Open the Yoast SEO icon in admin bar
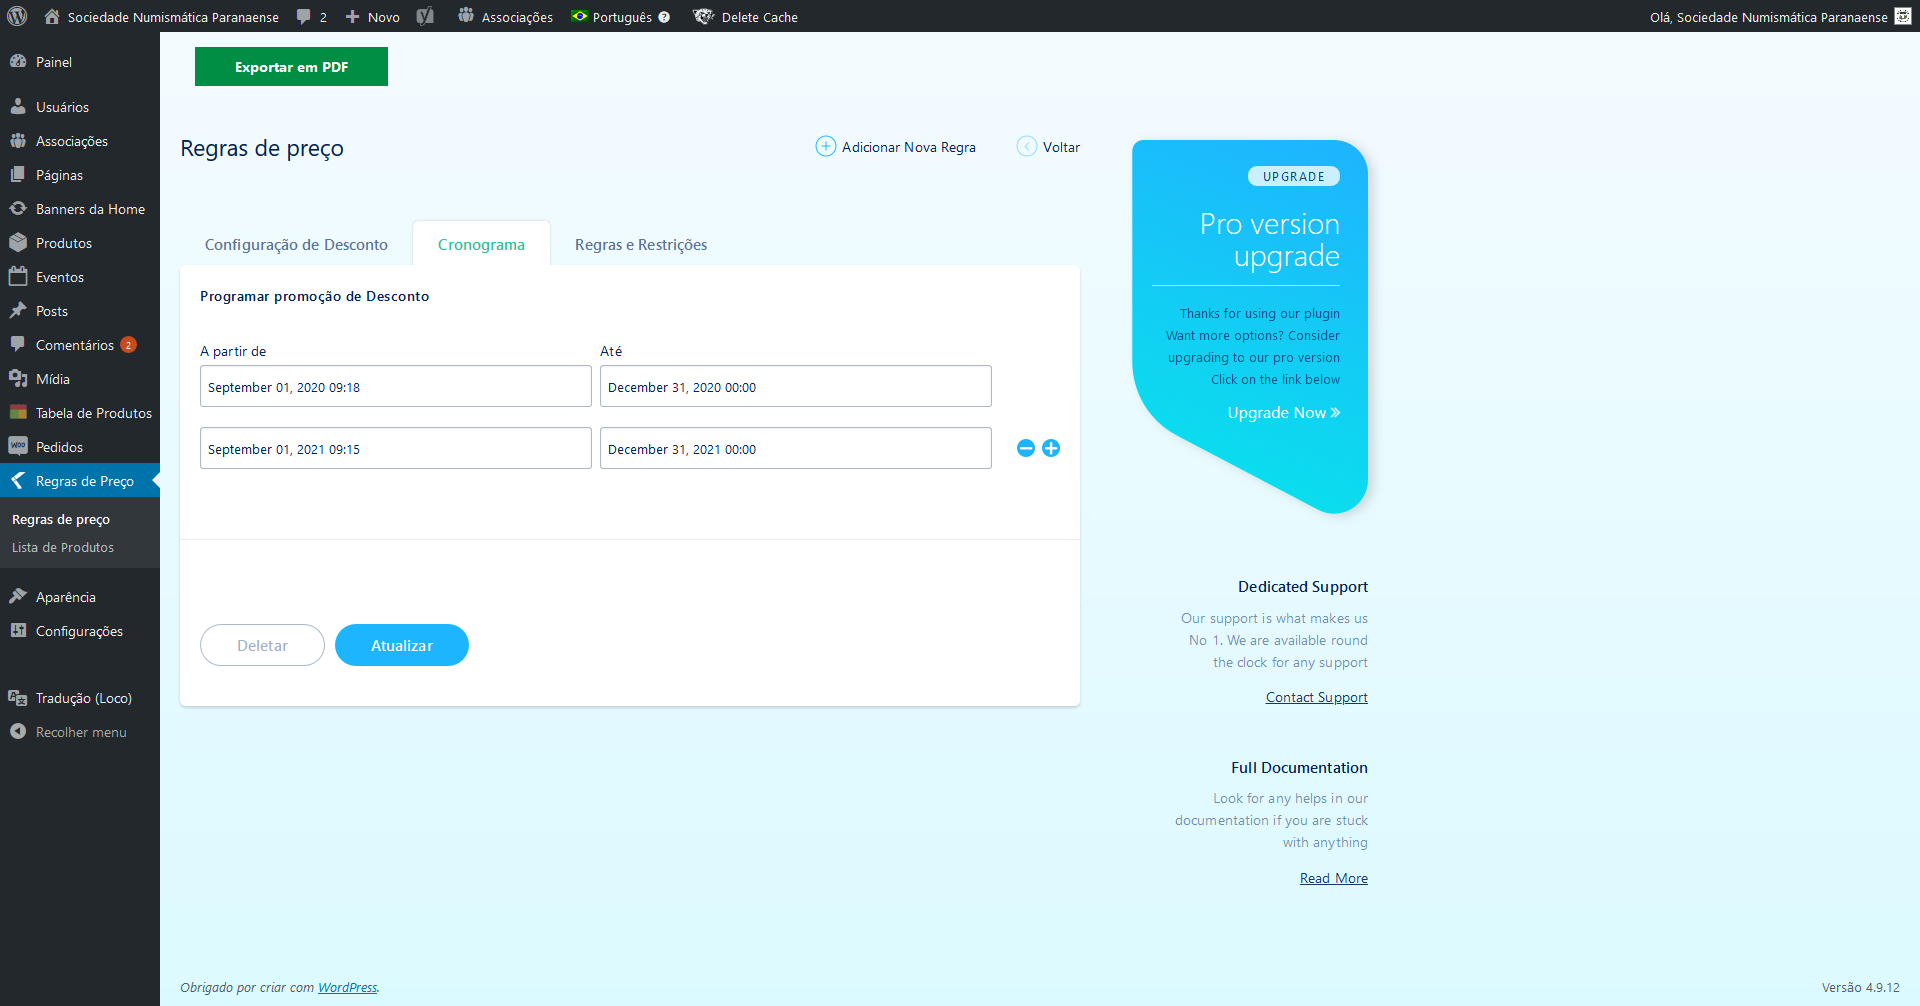1920x1006 pixels. tap(425, 16)
